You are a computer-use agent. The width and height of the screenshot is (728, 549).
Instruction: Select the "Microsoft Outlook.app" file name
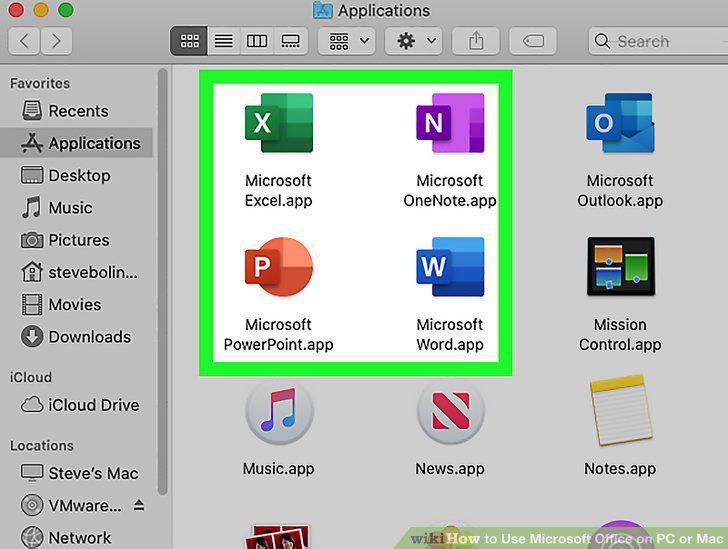coord(620,190)
